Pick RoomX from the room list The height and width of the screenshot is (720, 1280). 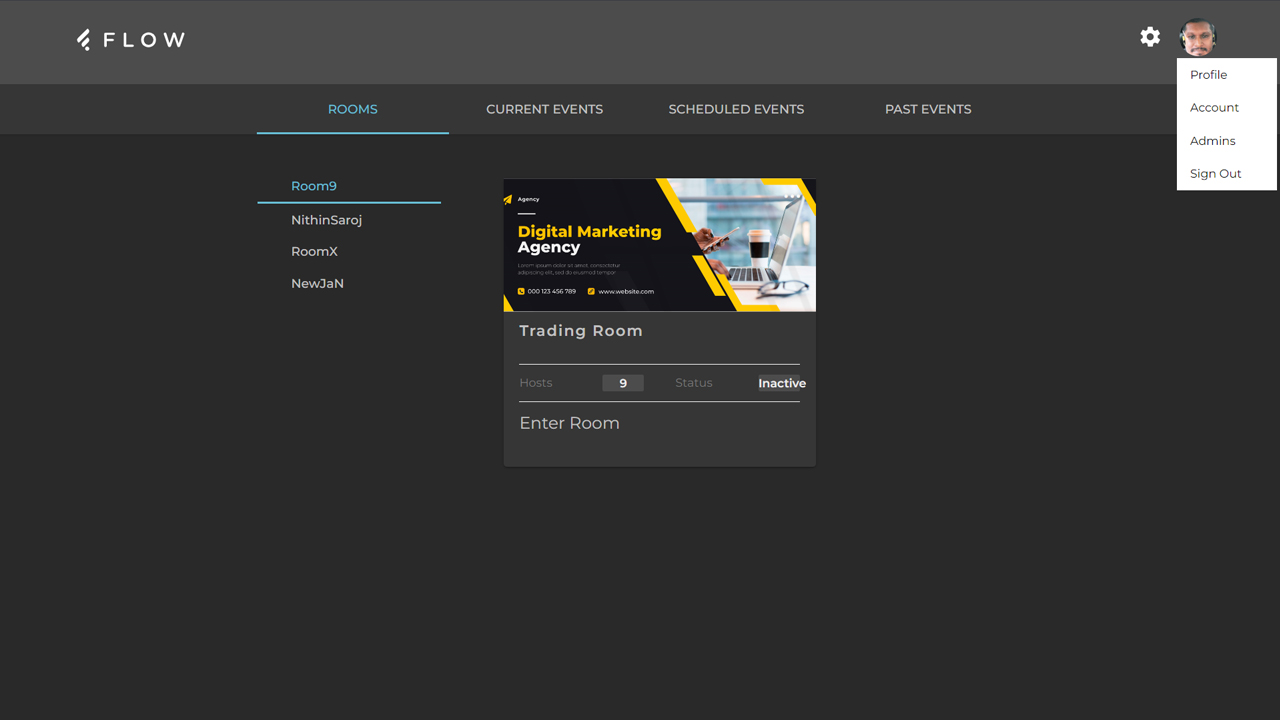(314, 252)
